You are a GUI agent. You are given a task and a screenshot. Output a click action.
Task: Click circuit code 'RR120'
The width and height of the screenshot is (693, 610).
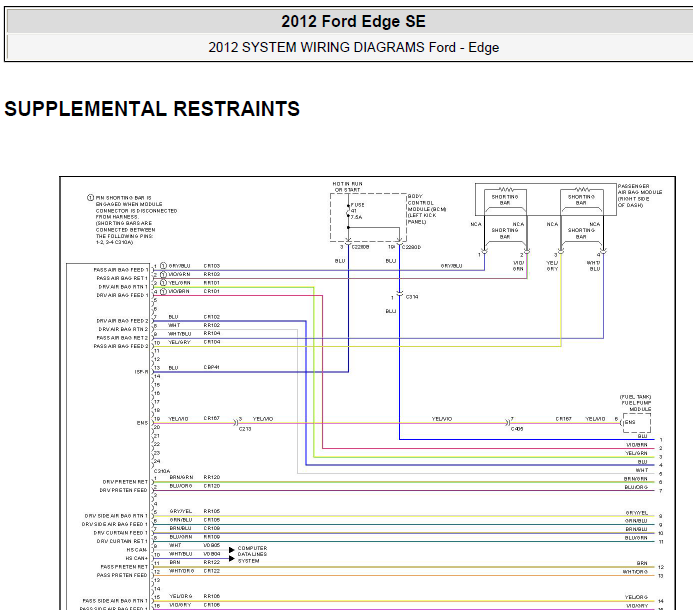coord(212,477)
